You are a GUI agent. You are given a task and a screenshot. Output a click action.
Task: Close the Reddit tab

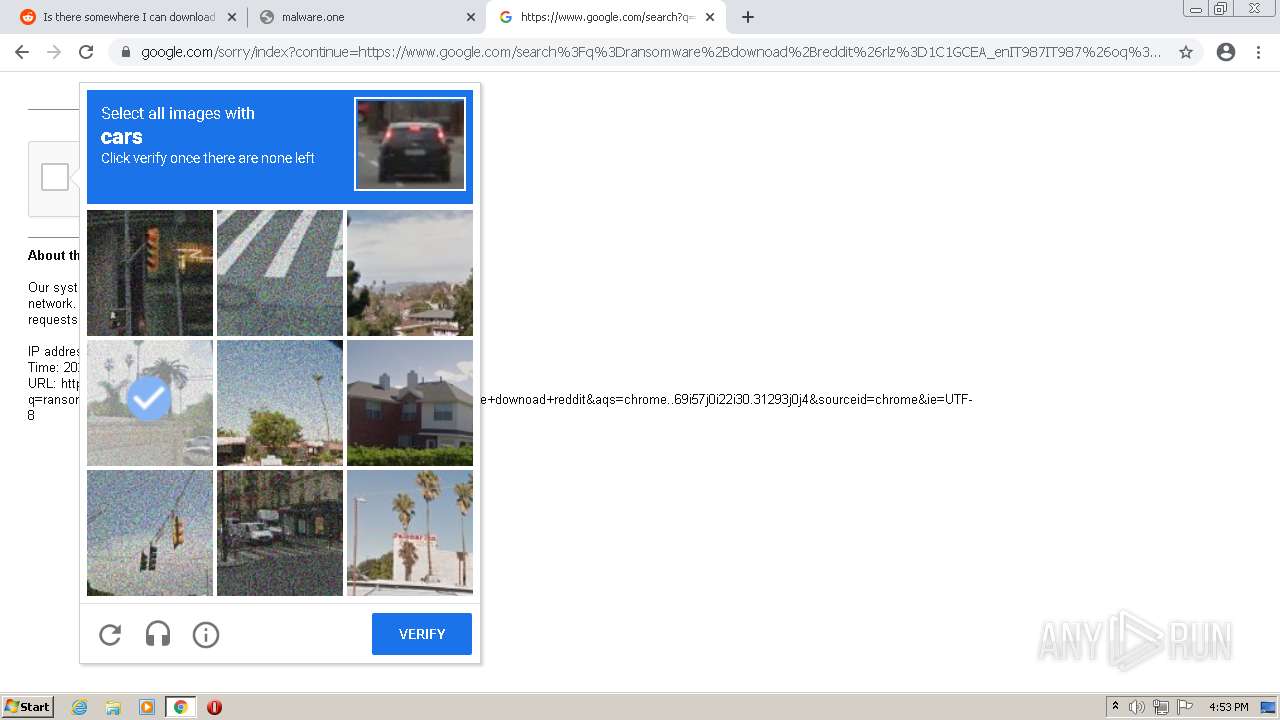pyautogui.click(x=232, y=17)
